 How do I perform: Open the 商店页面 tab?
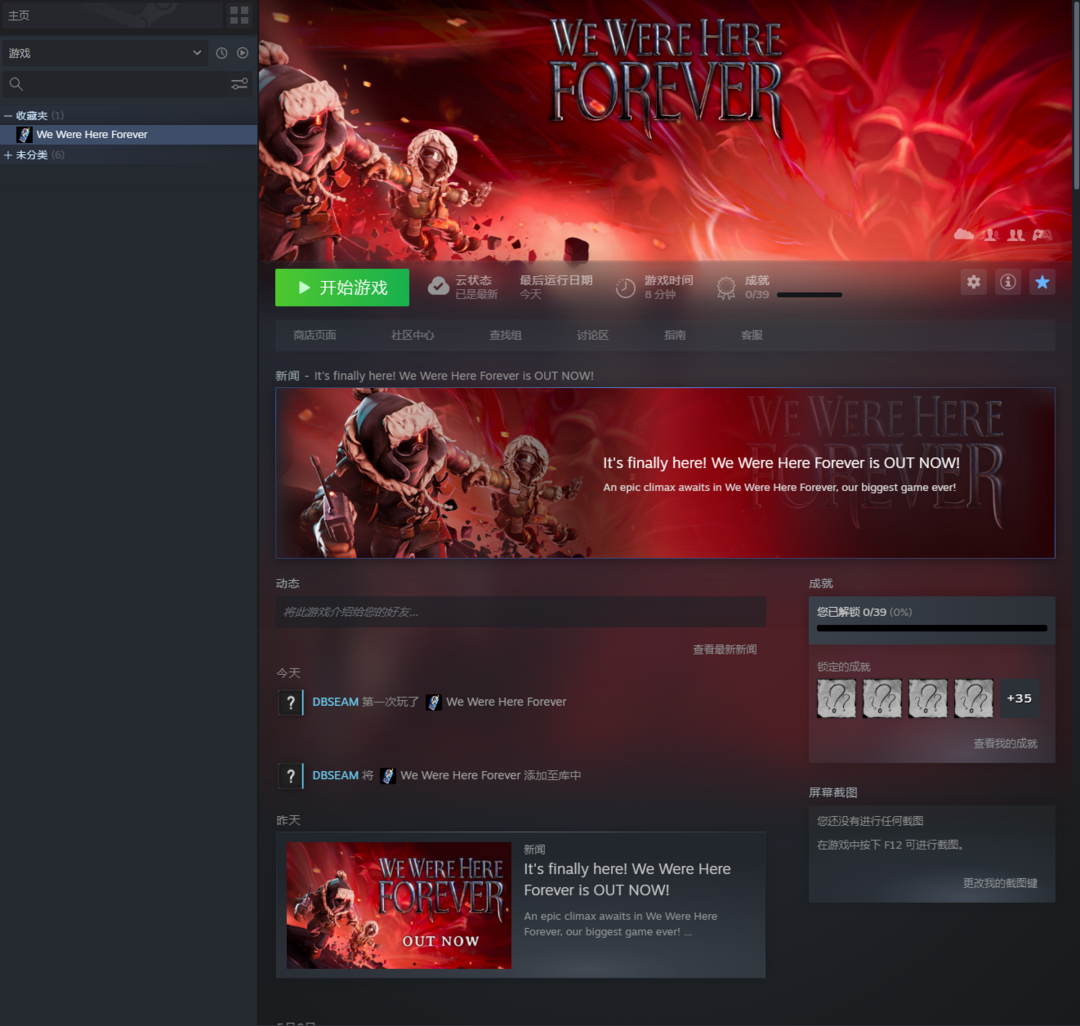coord(314,335)
